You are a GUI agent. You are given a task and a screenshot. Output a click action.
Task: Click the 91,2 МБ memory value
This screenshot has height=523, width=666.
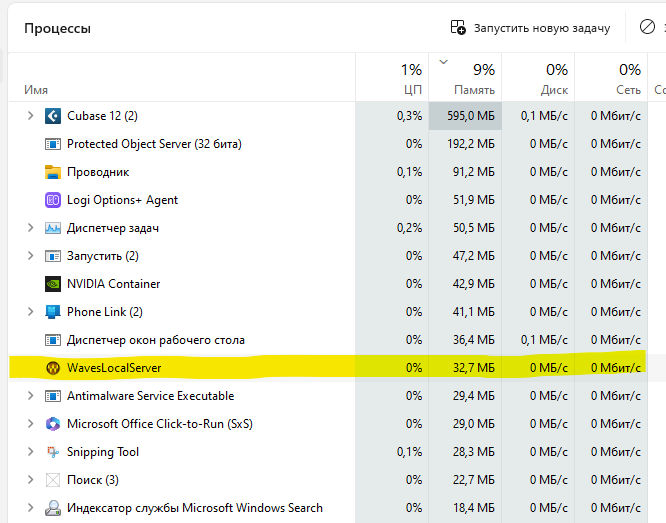(474, 172)
